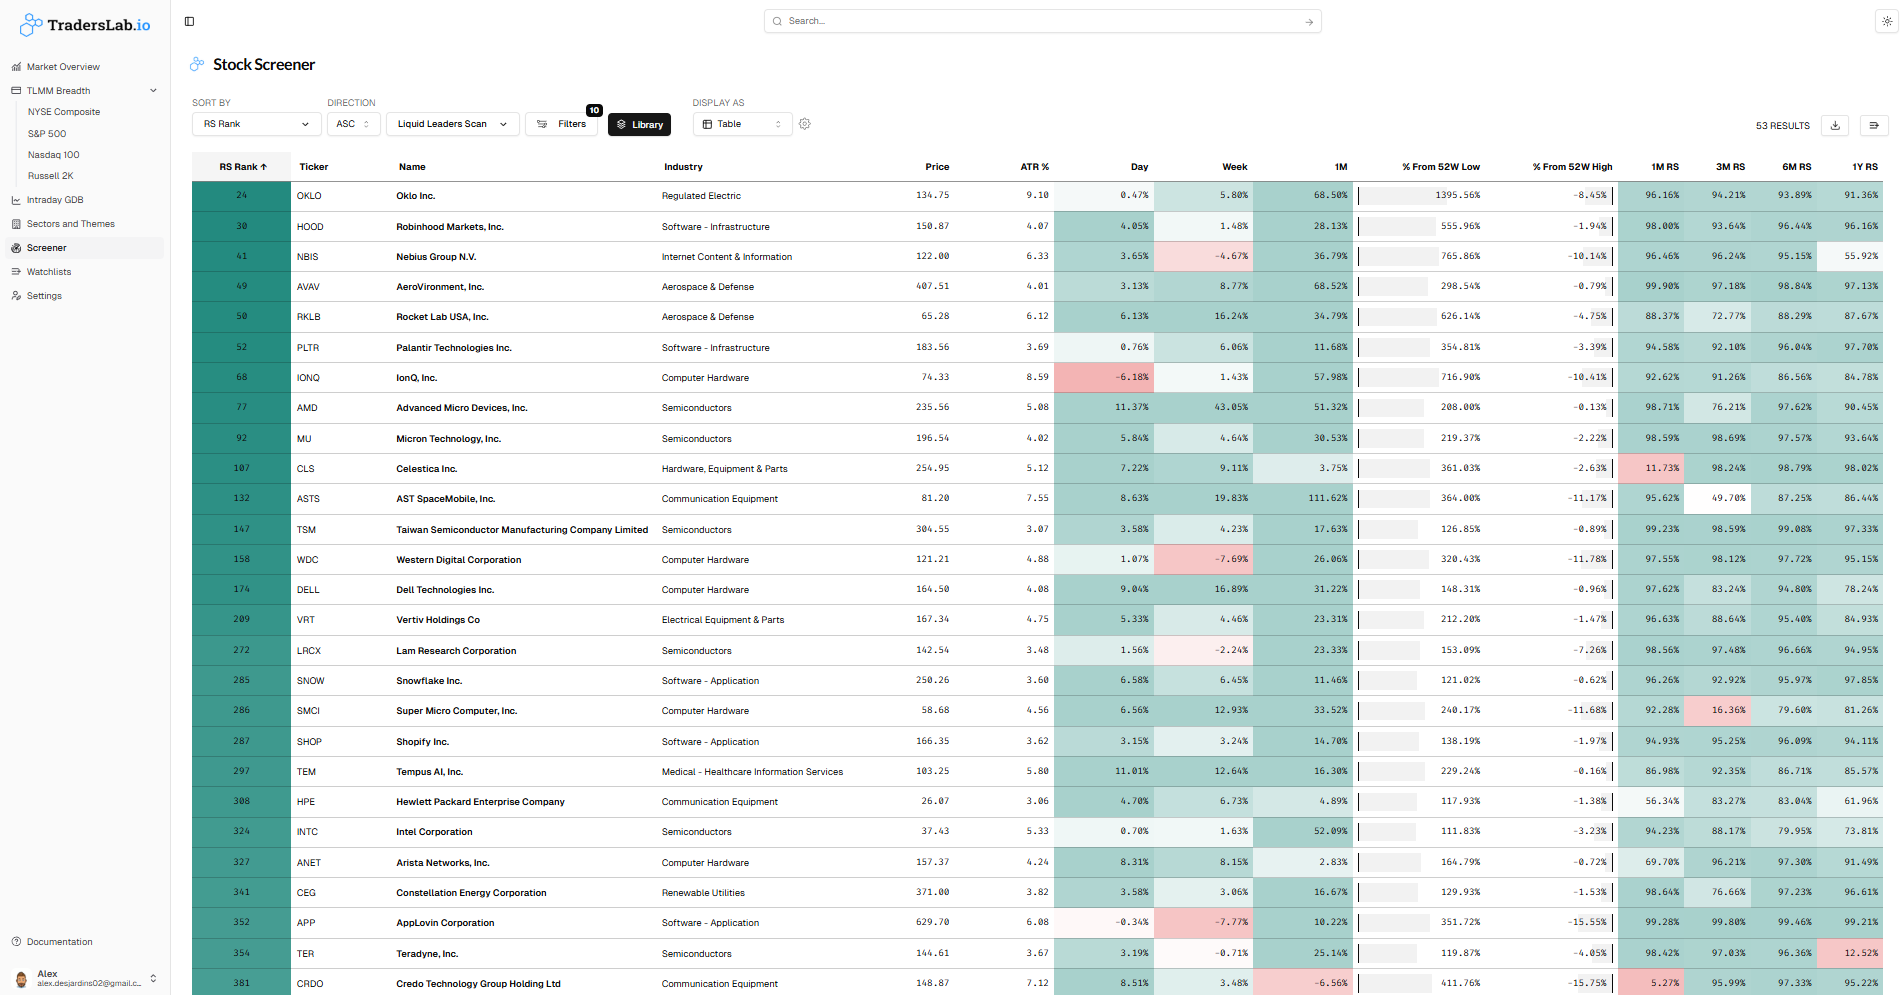Collapse the TLMM Breadth section chevron
The height and width of the screenshot is (995, 1901).
click(153, 91)
